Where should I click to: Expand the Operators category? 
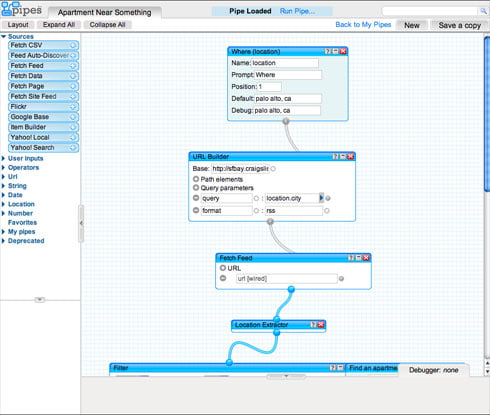point(3,167)
